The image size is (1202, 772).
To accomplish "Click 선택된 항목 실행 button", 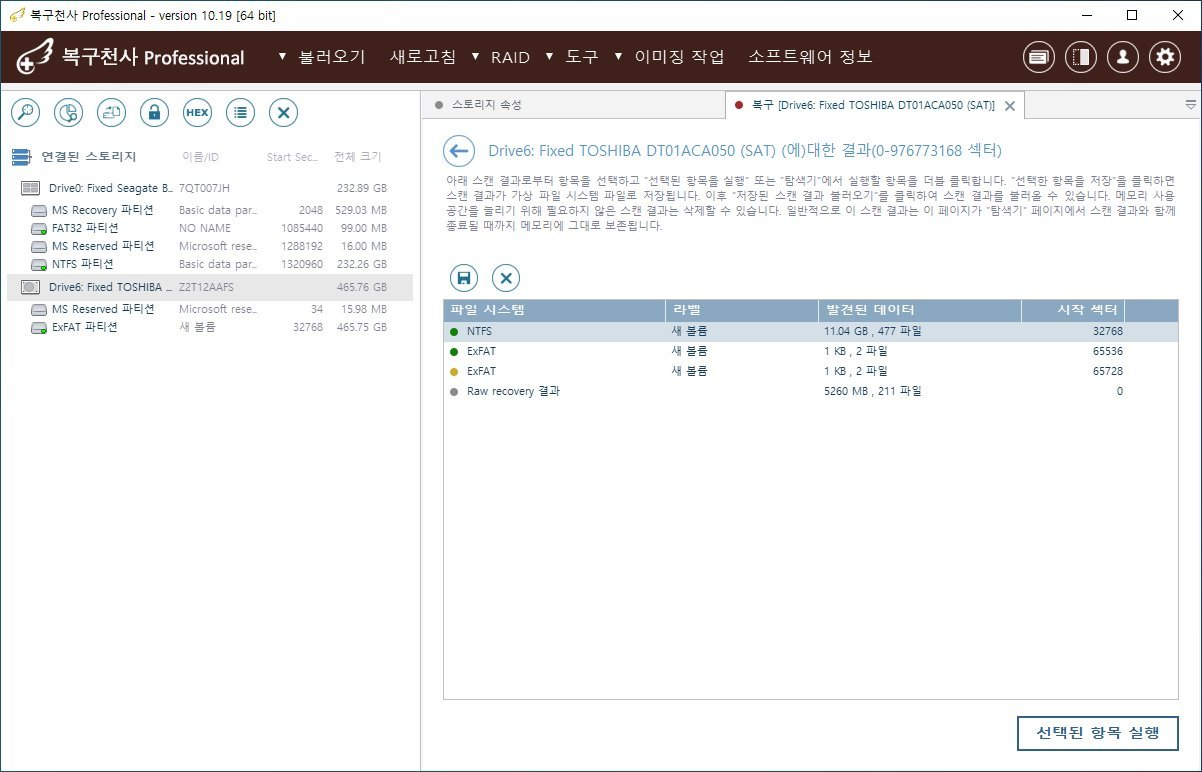I will (x=1097, y=733).
